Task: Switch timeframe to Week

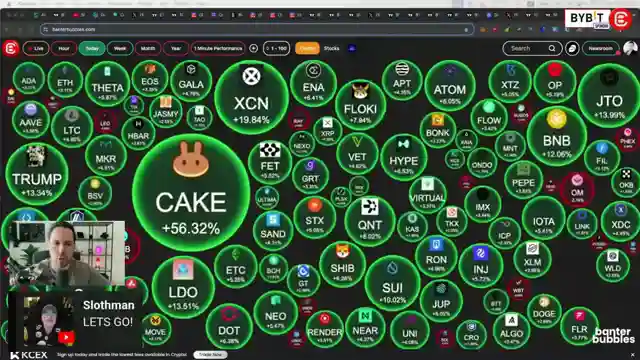Action: point(120,49)
